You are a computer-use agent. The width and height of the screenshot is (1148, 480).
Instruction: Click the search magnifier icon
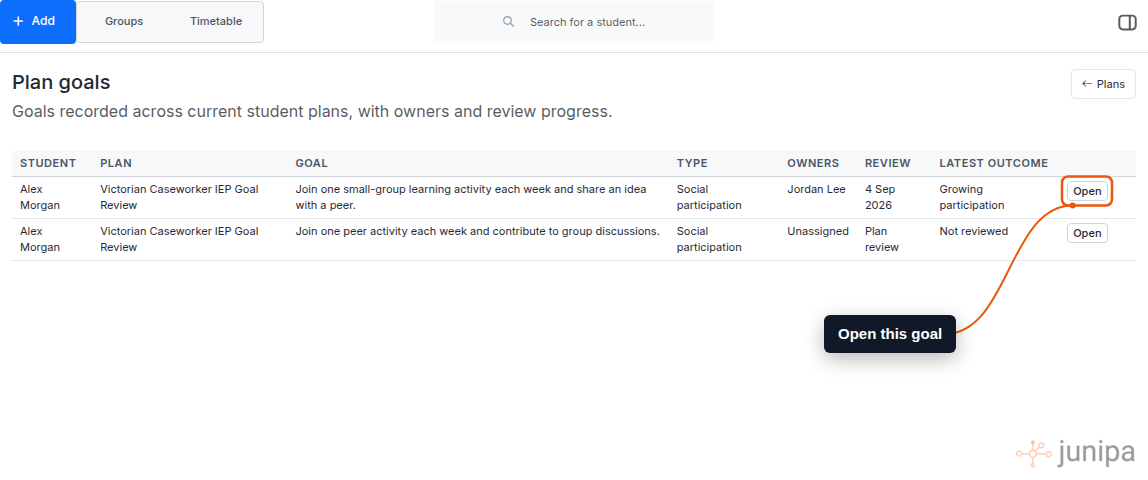coord(508,22)
